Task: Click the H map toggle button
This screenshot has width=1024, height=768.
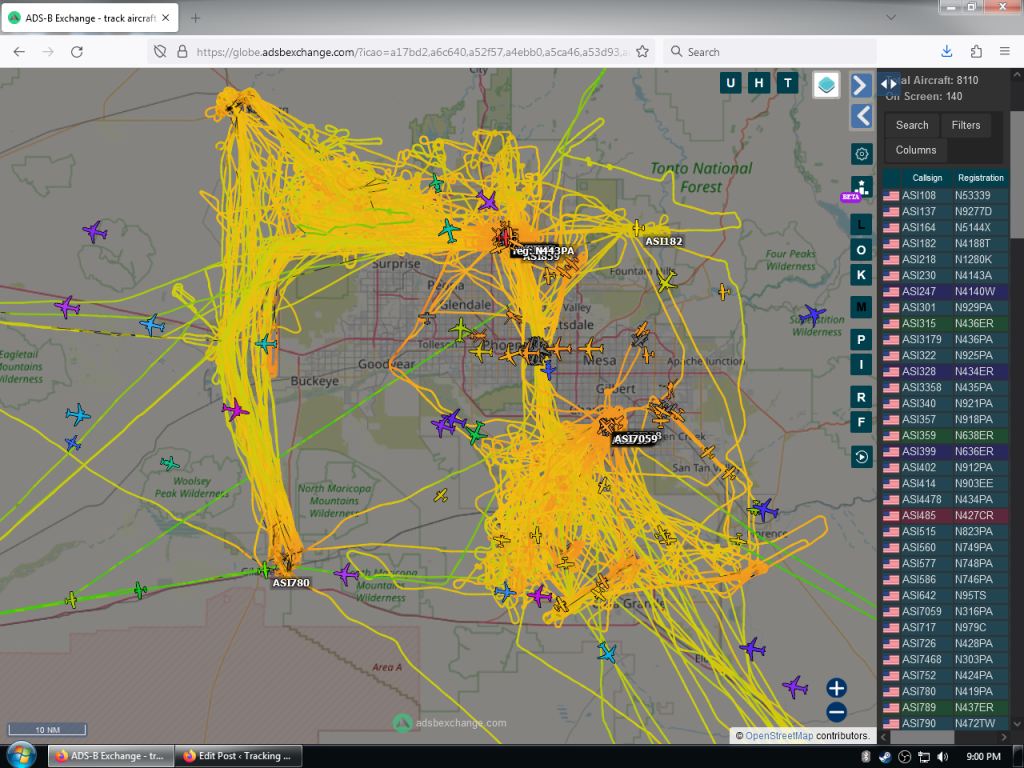Action: click(759, 83)
